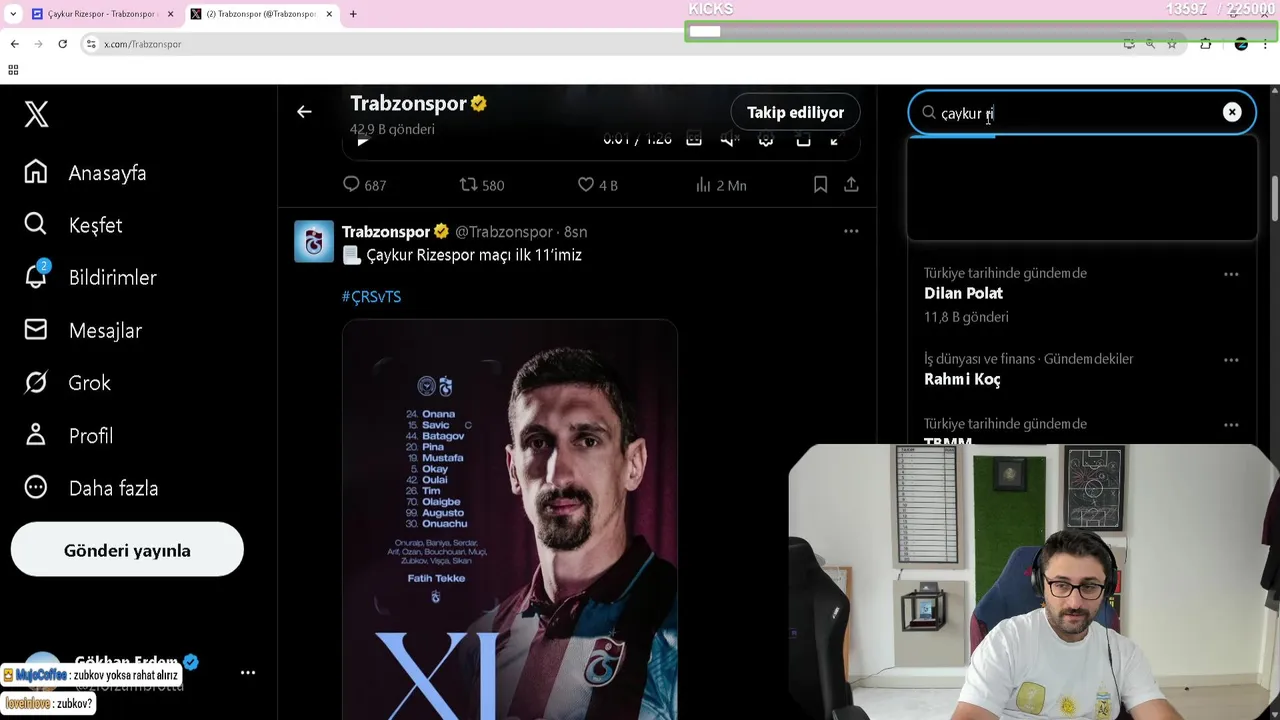This screenshot has height=720, width=1280.
Task: Toggle video captions (CC) icon
Action: point(694,140)
